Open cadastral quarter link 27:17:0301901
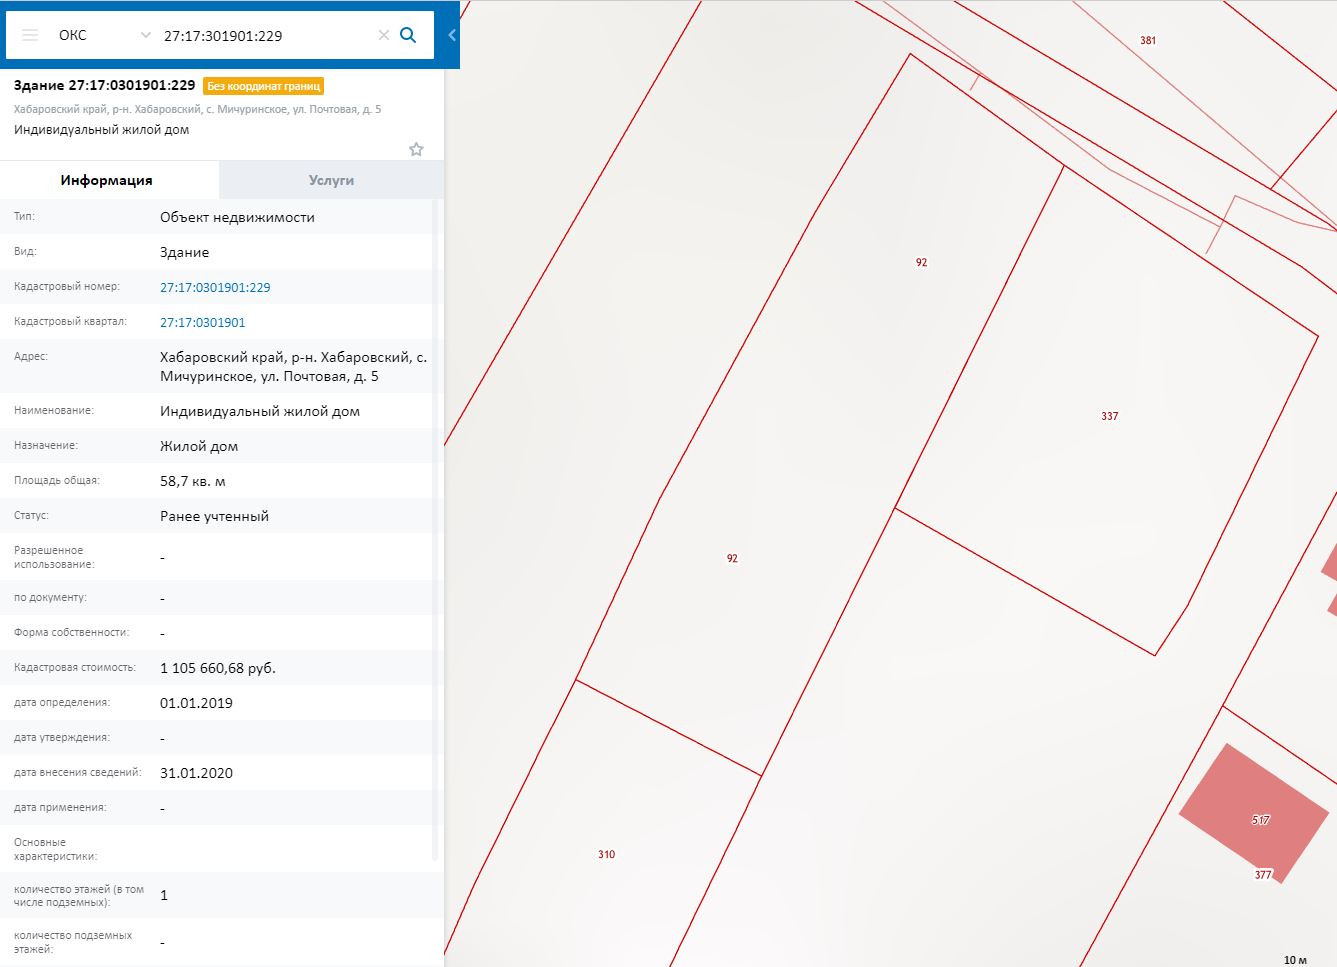This screenshot has width=1337, height=967. coord(203,322)
